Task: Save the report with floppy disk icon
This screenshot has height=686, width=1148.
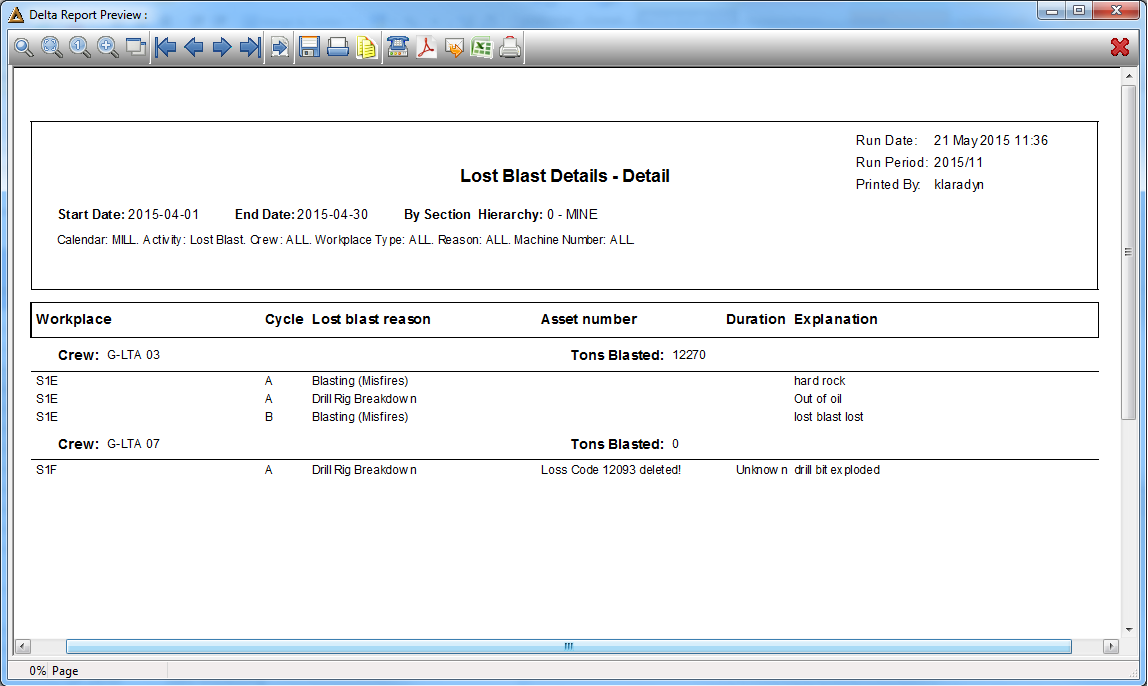Action: coord(310,48)
